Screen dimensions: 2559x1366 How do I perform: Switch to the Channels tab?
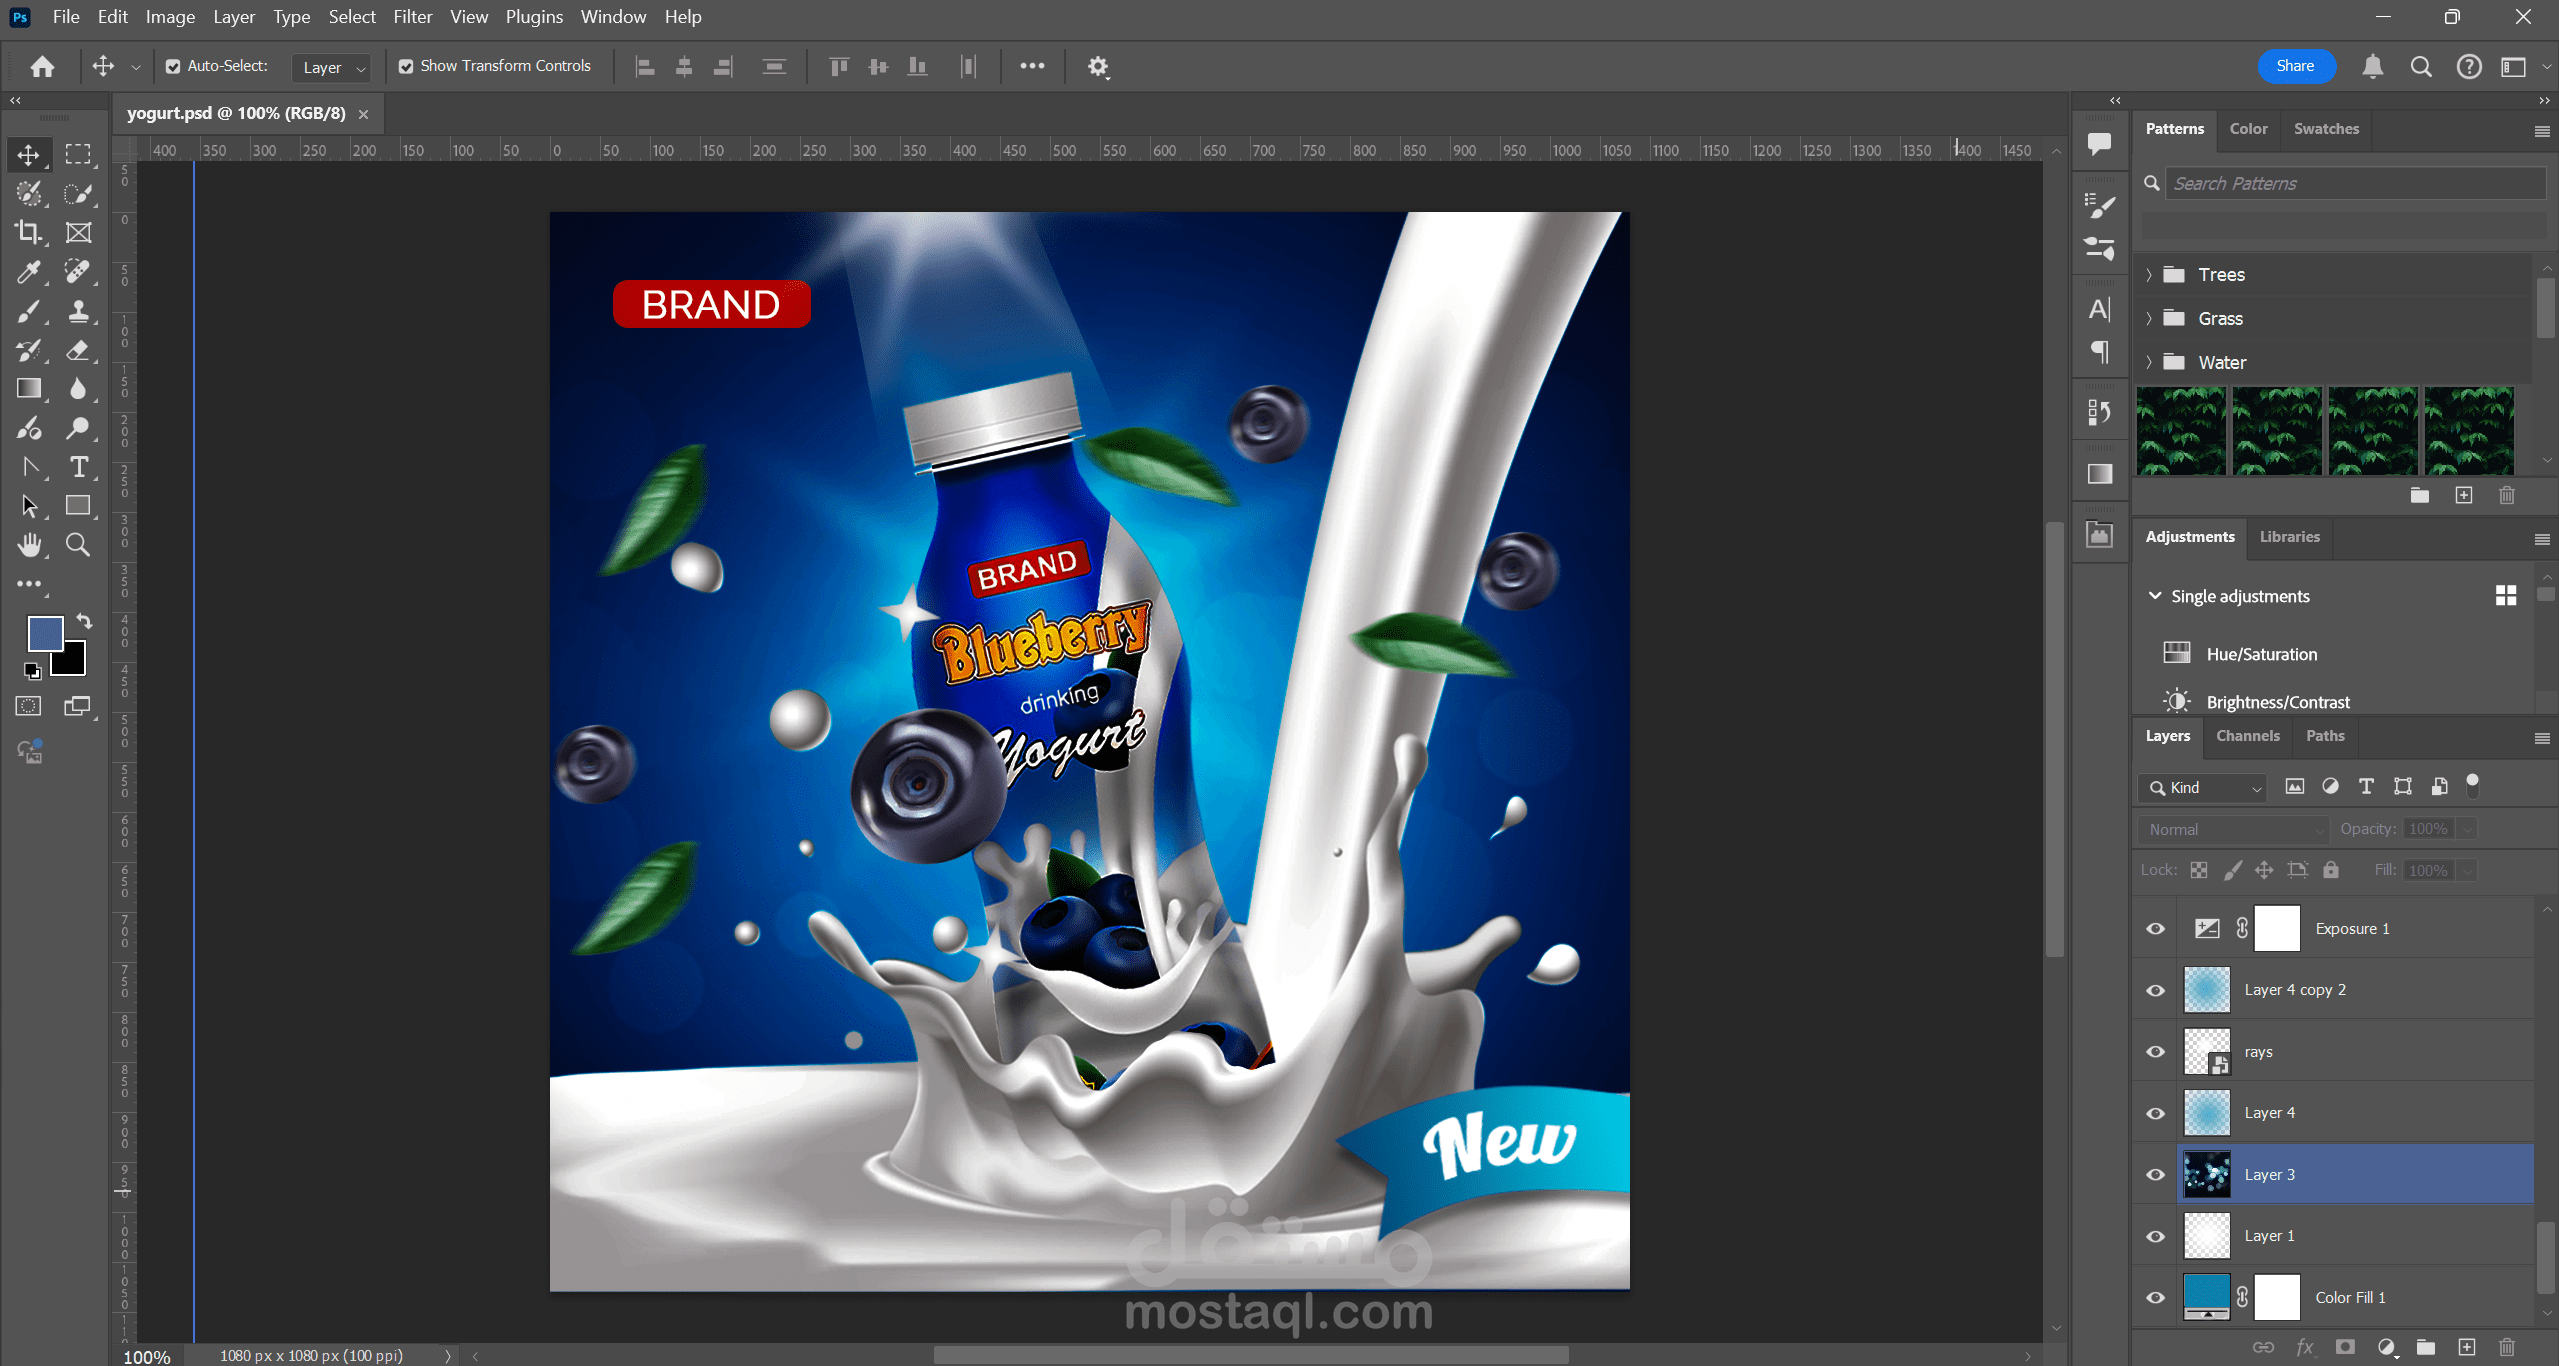(x=2247, y=736)
